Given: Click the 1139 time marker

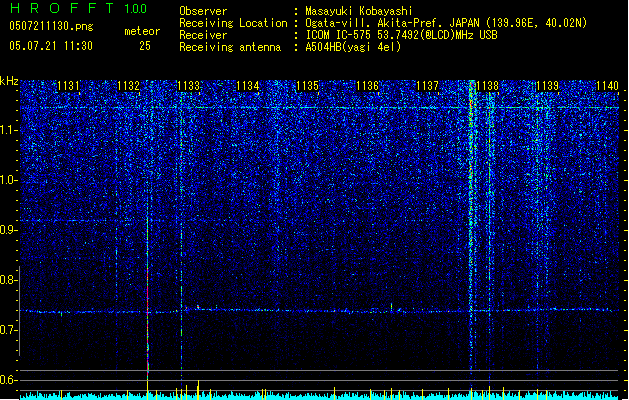Looking at the screenshot, I should click(547, 86).
